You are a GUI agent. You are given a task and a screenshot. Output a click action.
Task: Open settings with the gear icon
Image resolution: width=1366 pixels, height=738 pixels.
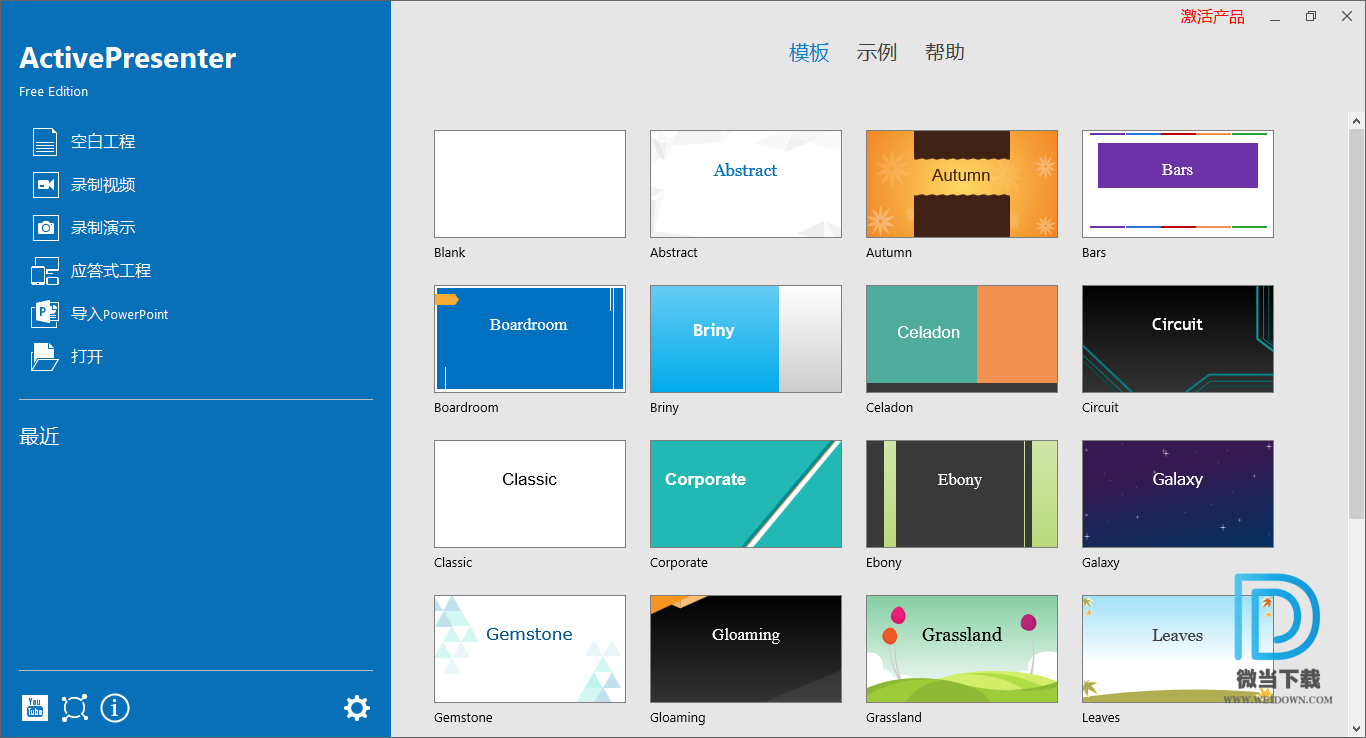(x=357, y=708)
